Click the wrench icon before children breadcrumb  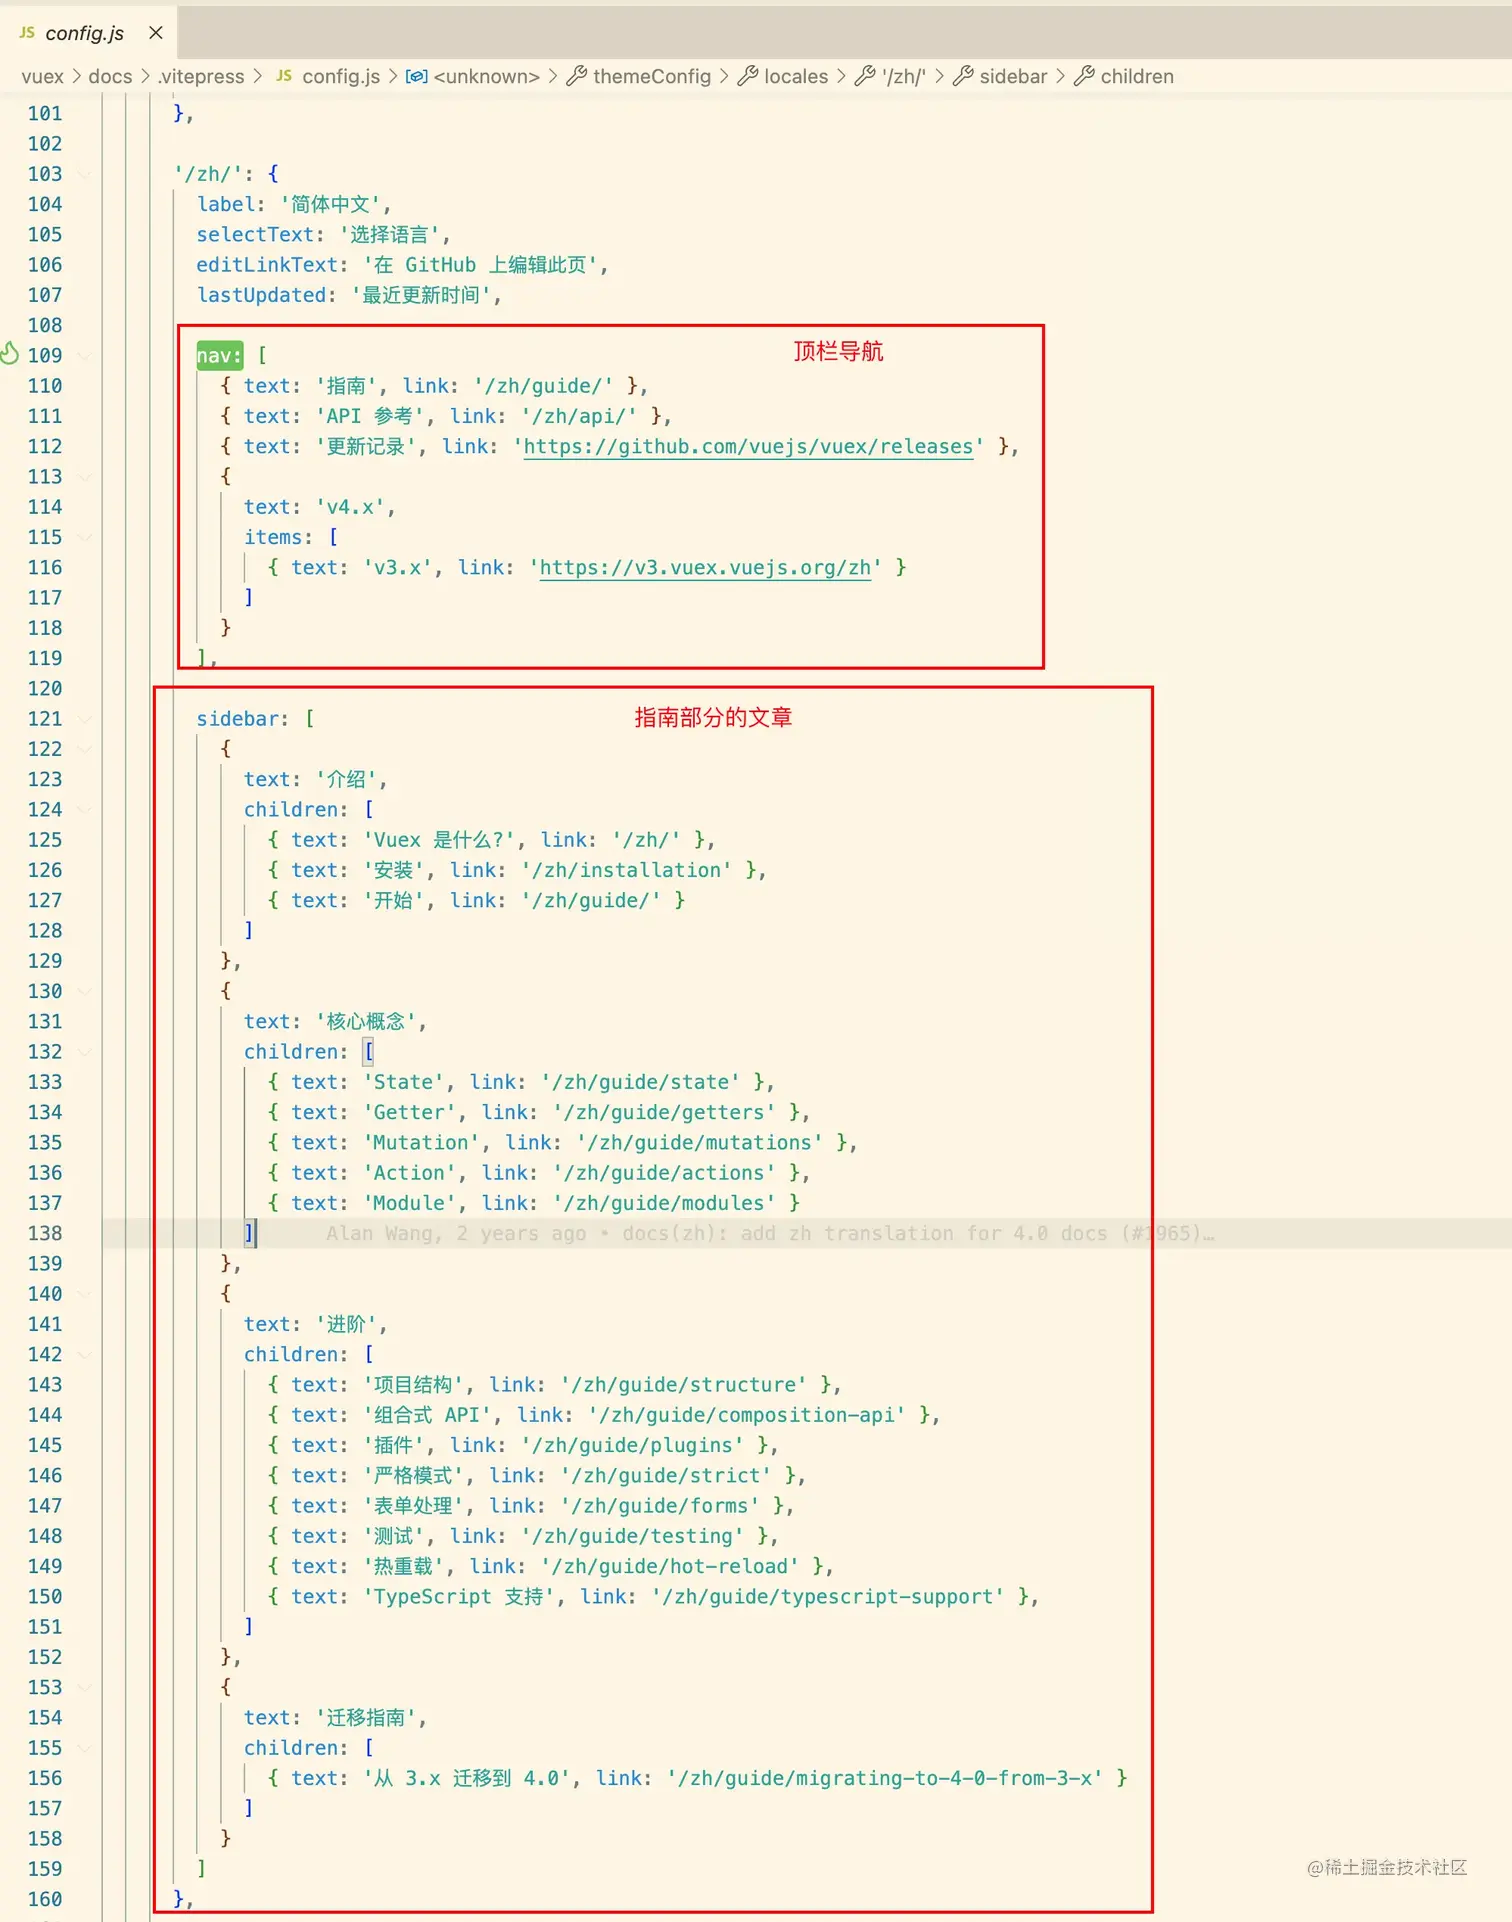[x=1084, y=76]
